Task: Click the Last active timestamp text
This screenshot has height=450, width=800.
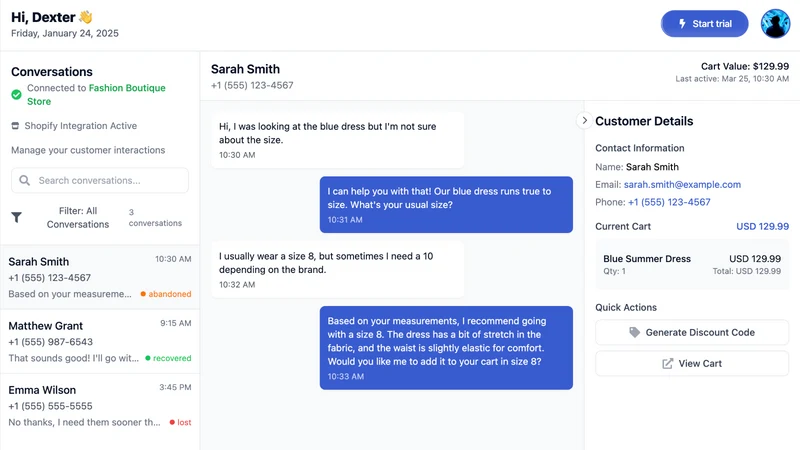Action: tap(732, 79)
